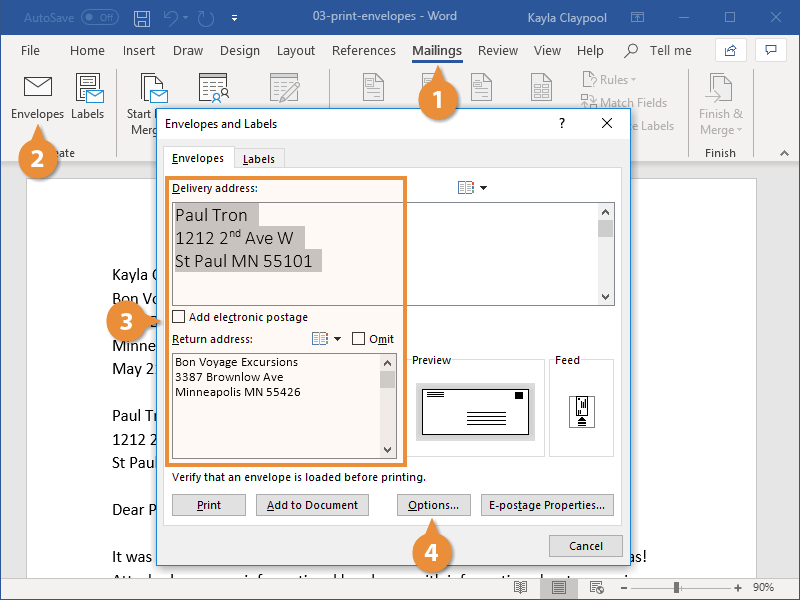This screenshot has width=800, height=600.
Task: Click the Save icon in the Quick Access Toolbar
Action: (x=142, y=17)
